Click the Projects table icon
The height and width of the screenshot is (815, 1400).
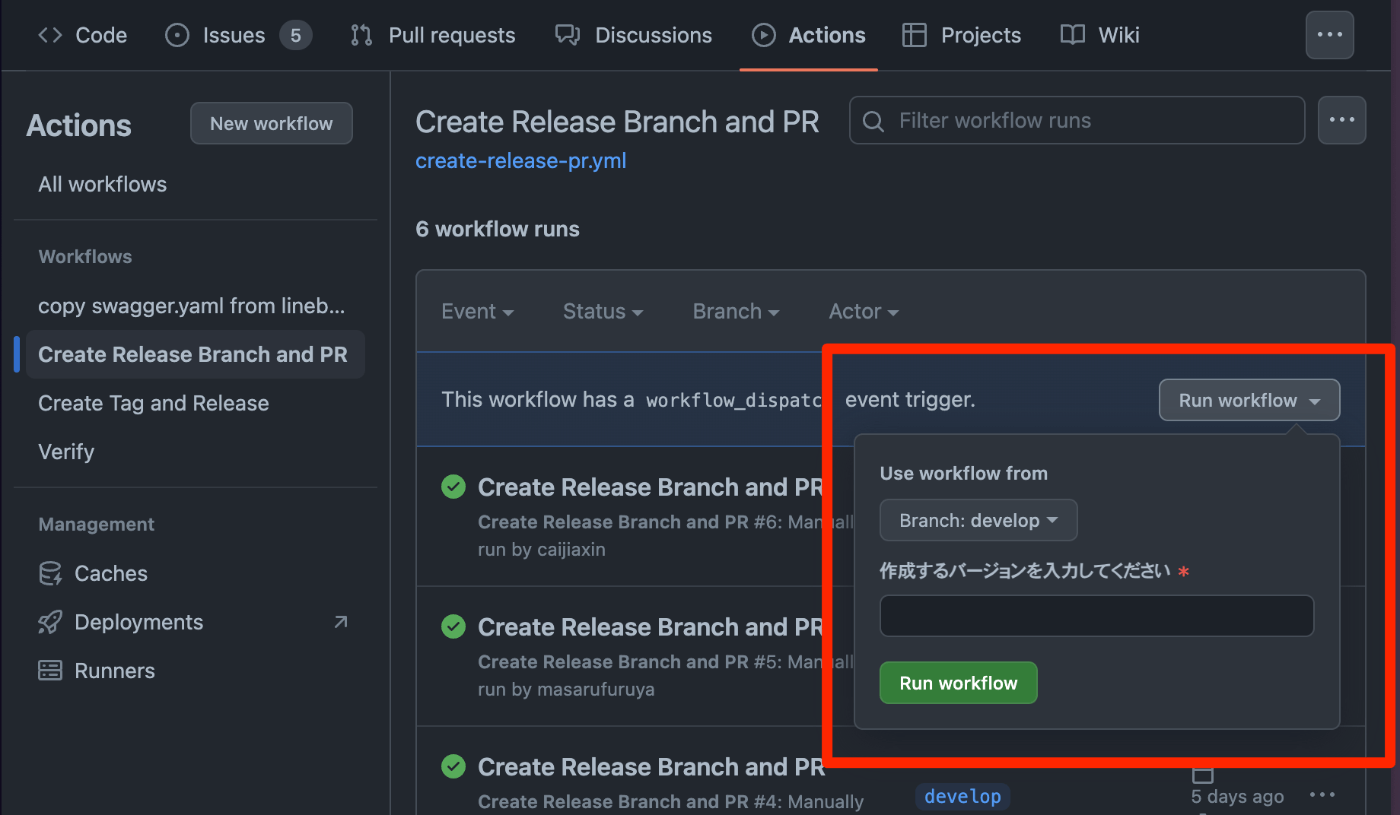coord(914,35)
